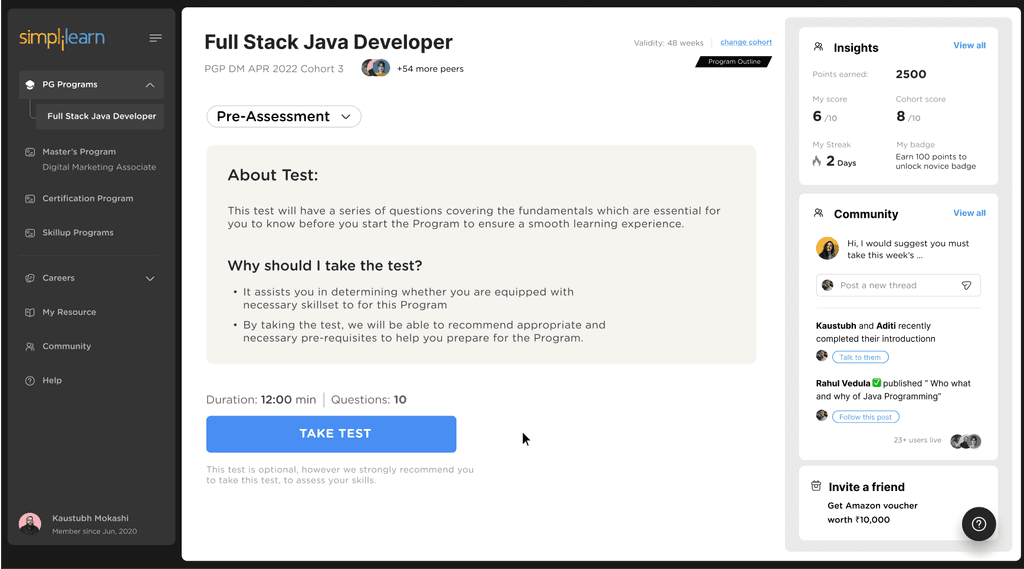The image size is (1024, 569).
Task: Click the My Resource book icon
Action: [29, 312]
